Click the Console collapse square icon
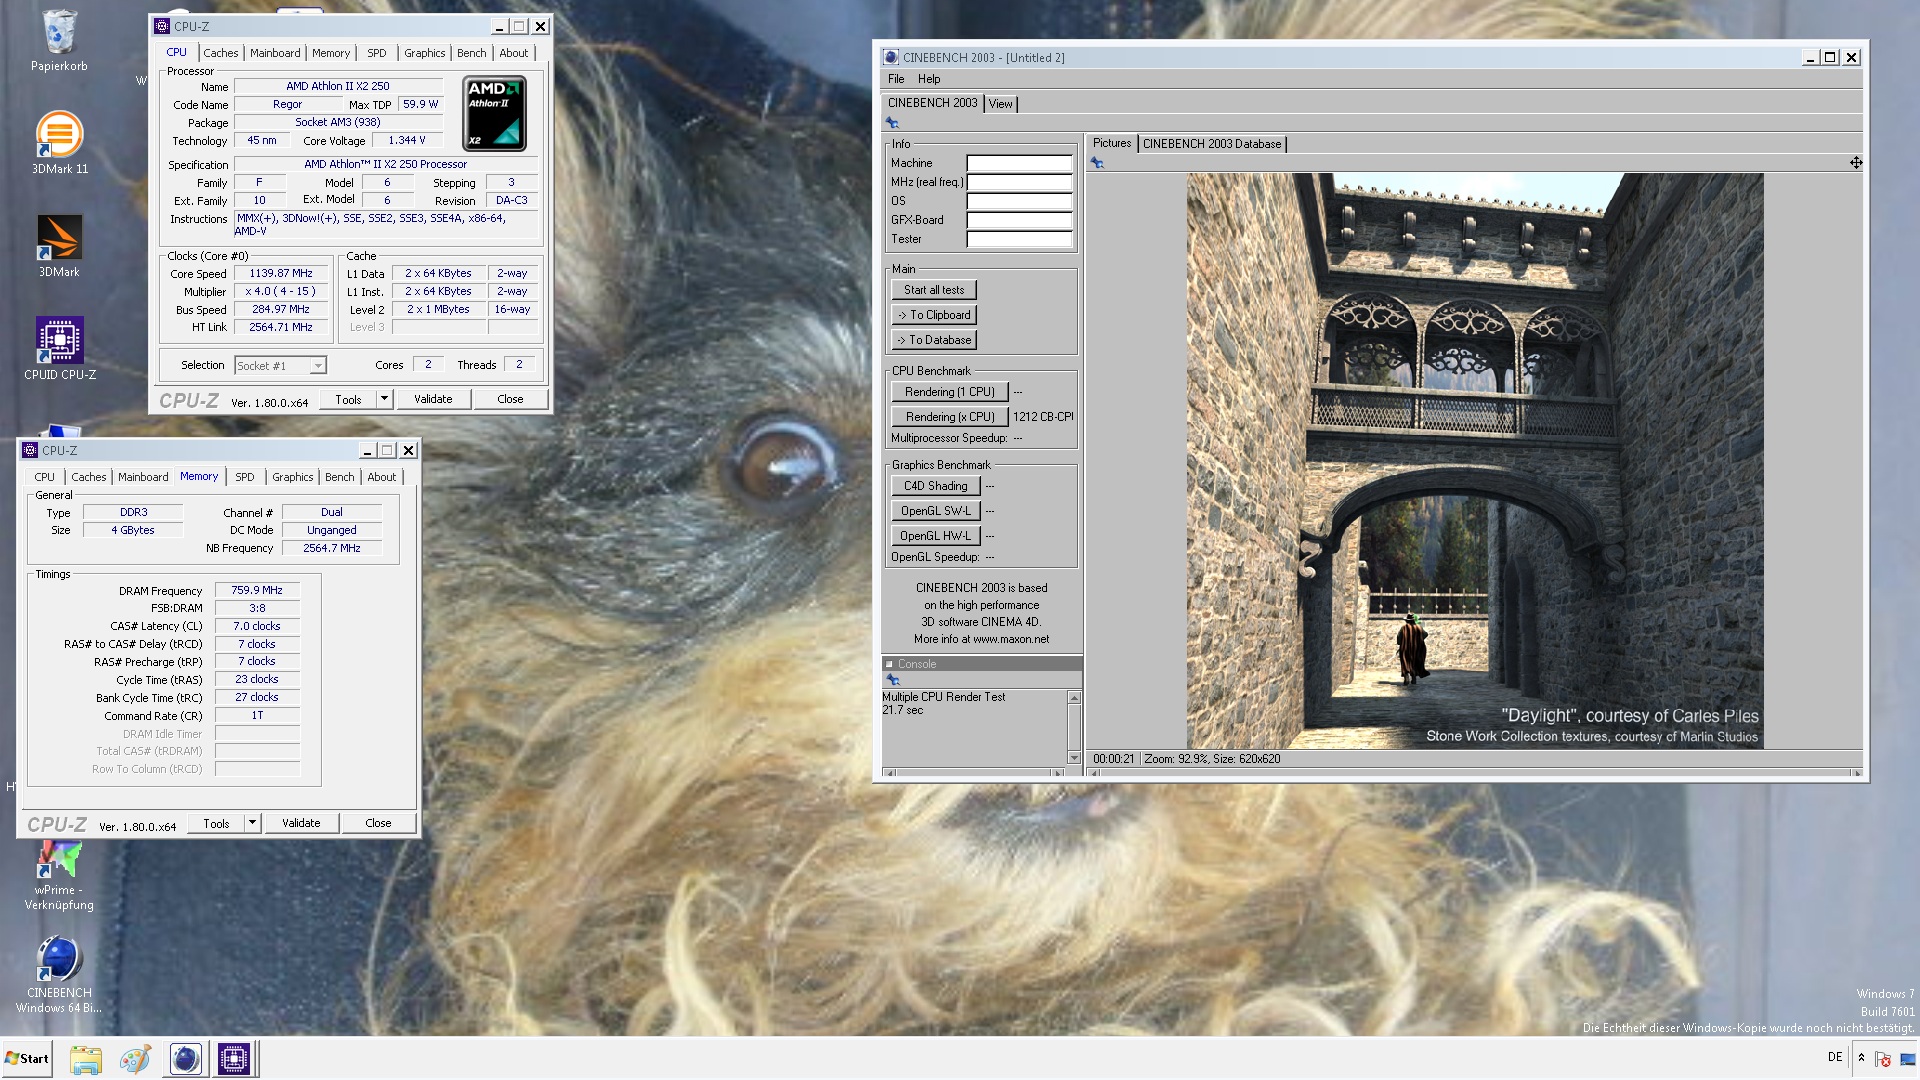This screenshot has width=1920, height=1080. coord(889,664)
